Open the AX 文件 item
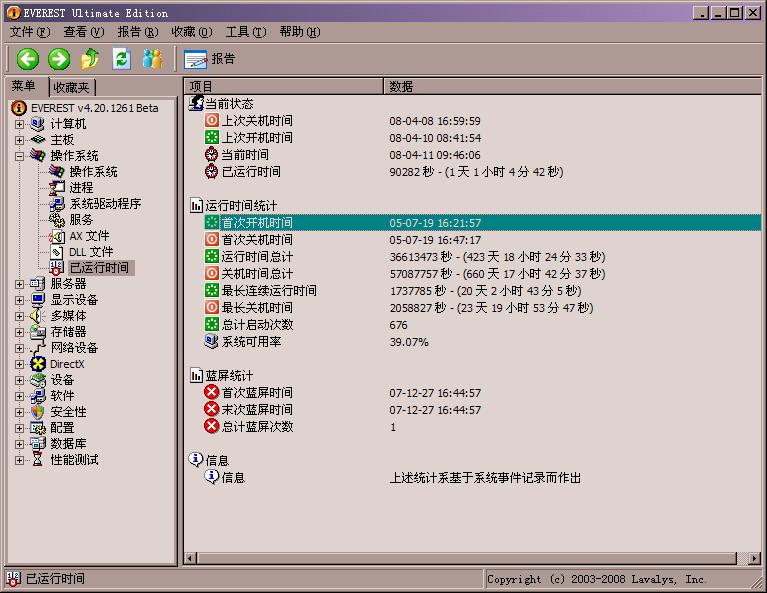 click(x=89, y=236)
